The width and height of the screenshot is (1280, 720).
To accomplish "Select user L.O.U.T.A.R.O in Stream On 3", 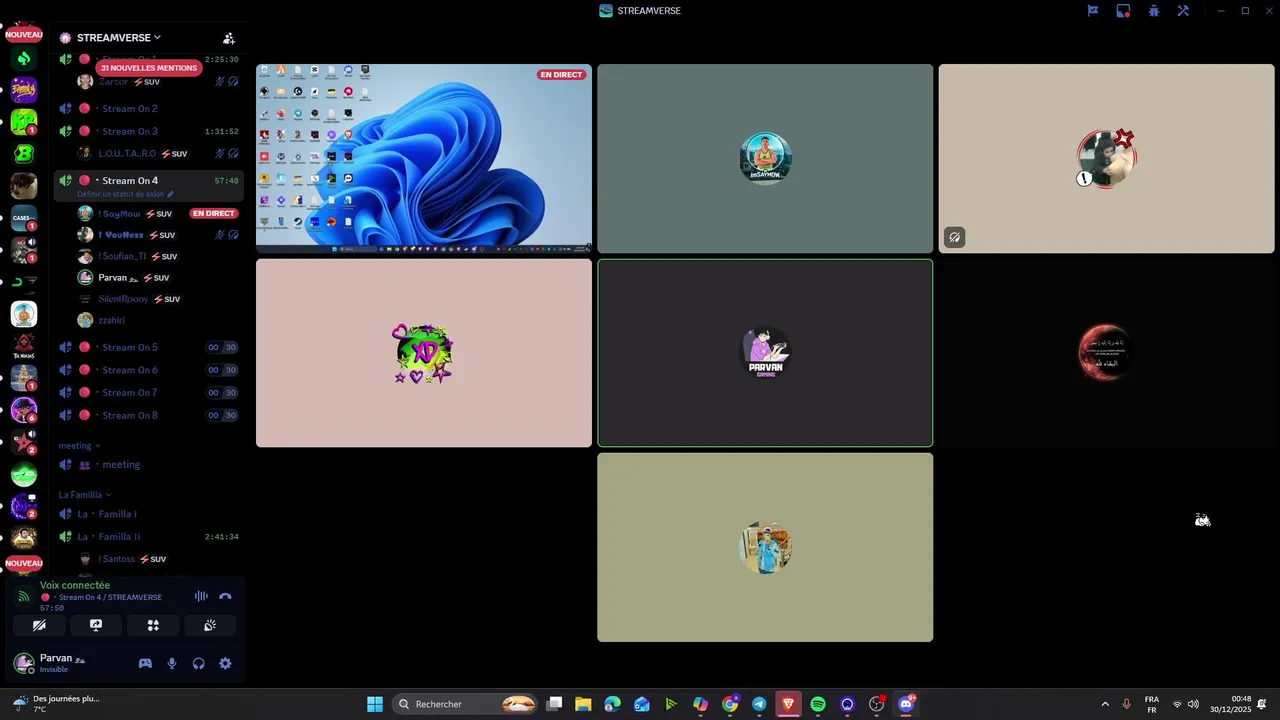I will pos(127,154).
